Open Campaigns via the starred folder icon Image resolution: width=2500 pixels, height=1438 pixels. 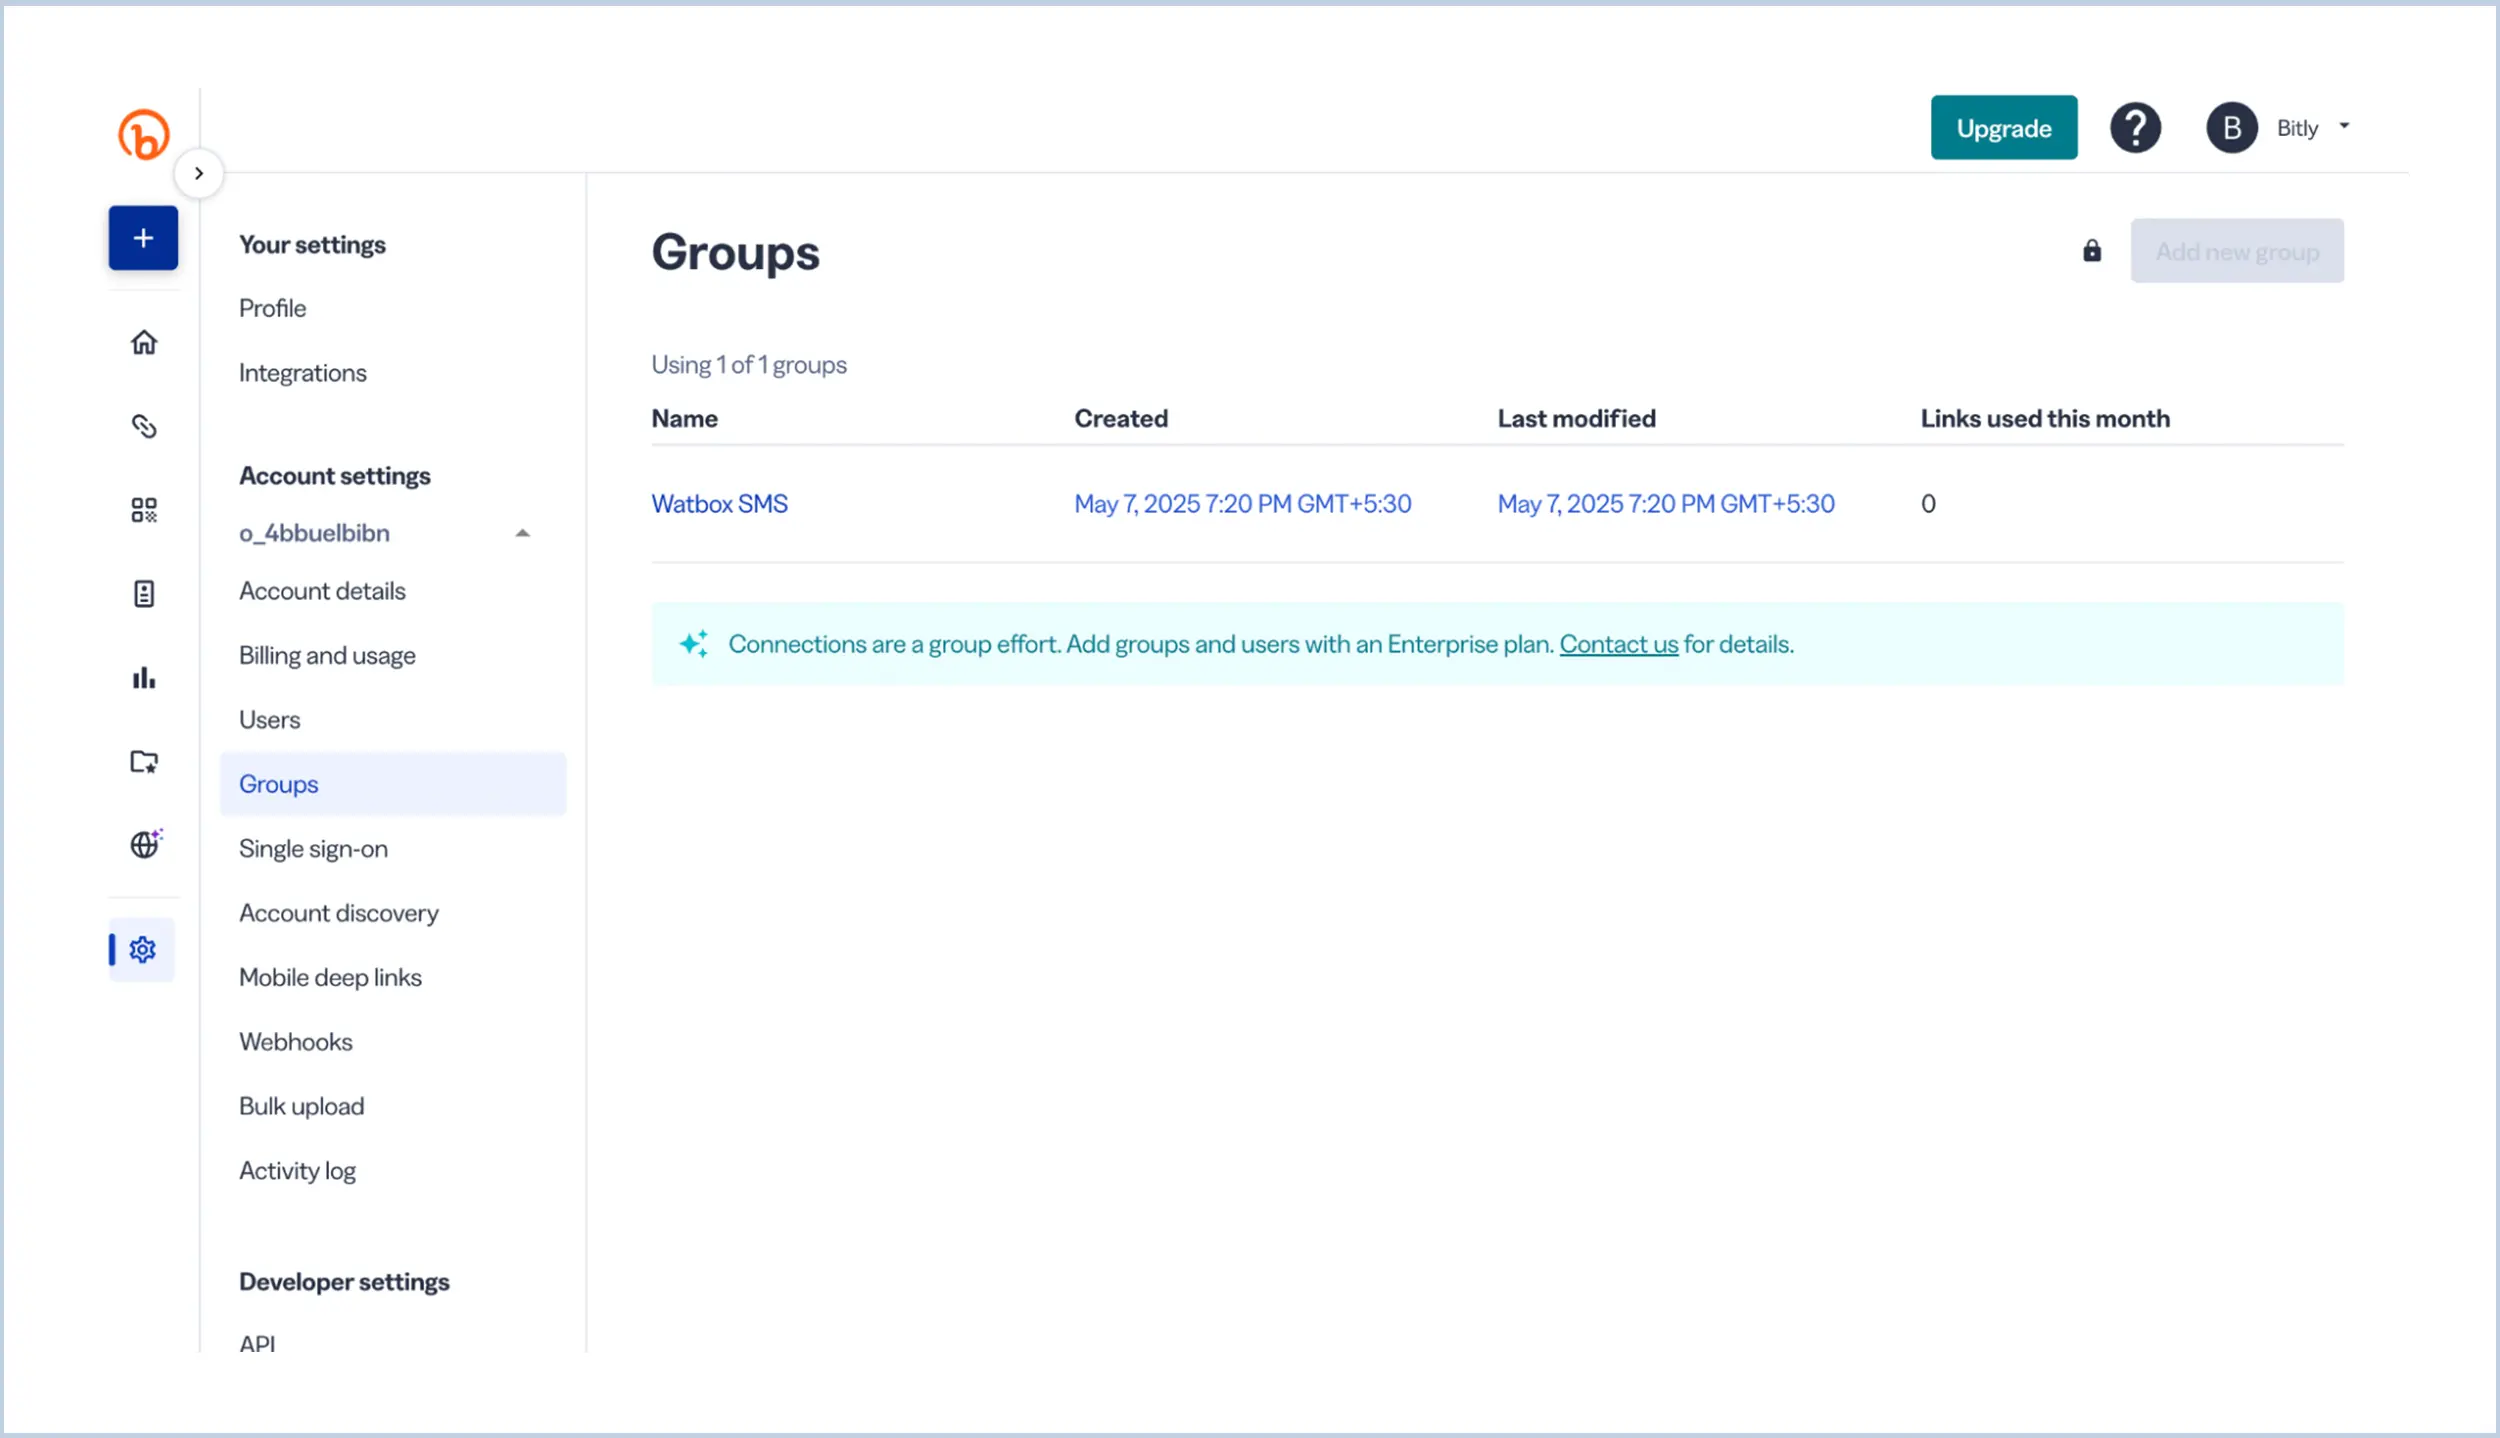pos(144,762)
